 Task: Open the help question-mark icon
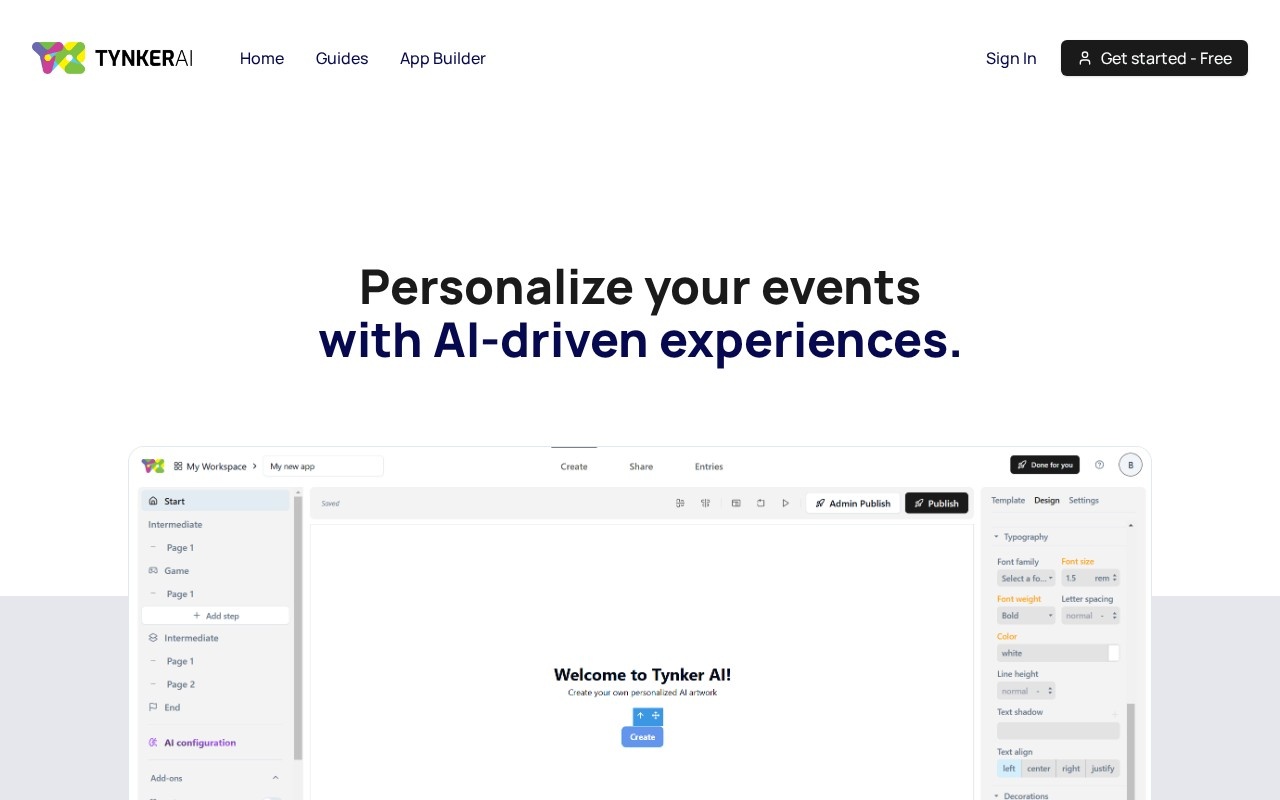[x=1099, y=465]
